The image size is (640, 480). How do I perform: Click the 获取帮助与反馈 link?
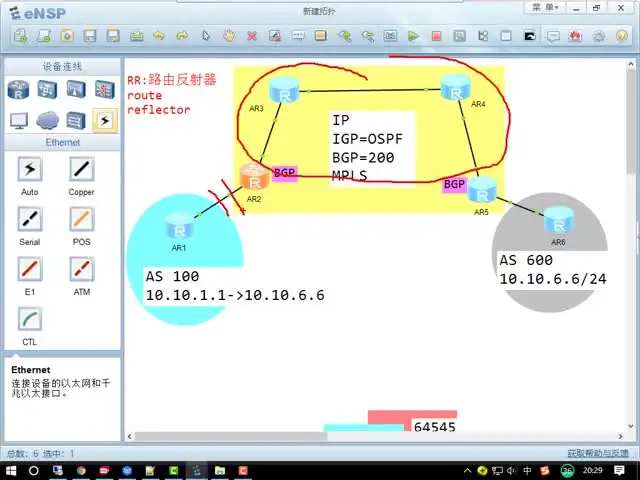coord(600,453)
